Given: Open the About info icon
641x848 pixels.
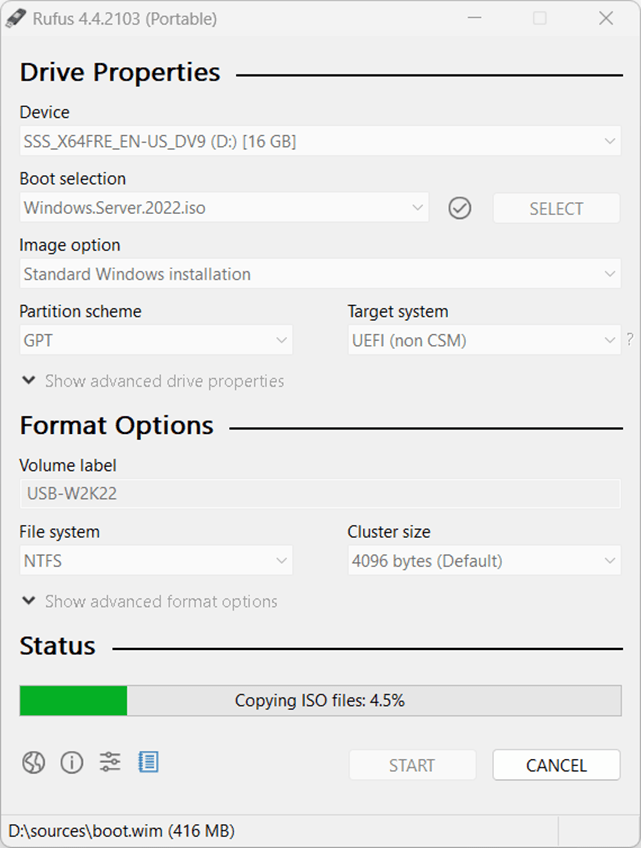Looking at the screenshot, I should (72, 763).
